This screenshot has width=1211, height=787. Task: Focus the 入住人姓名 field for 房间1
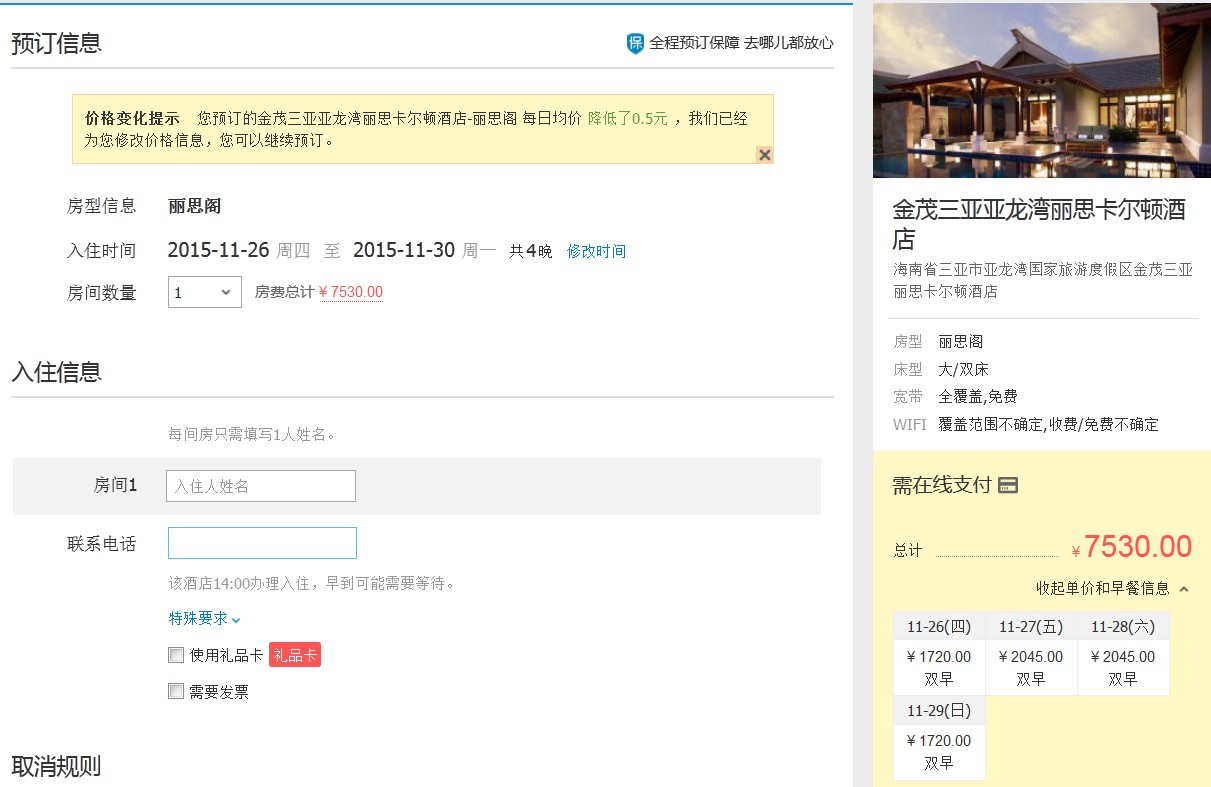point(261,486)
